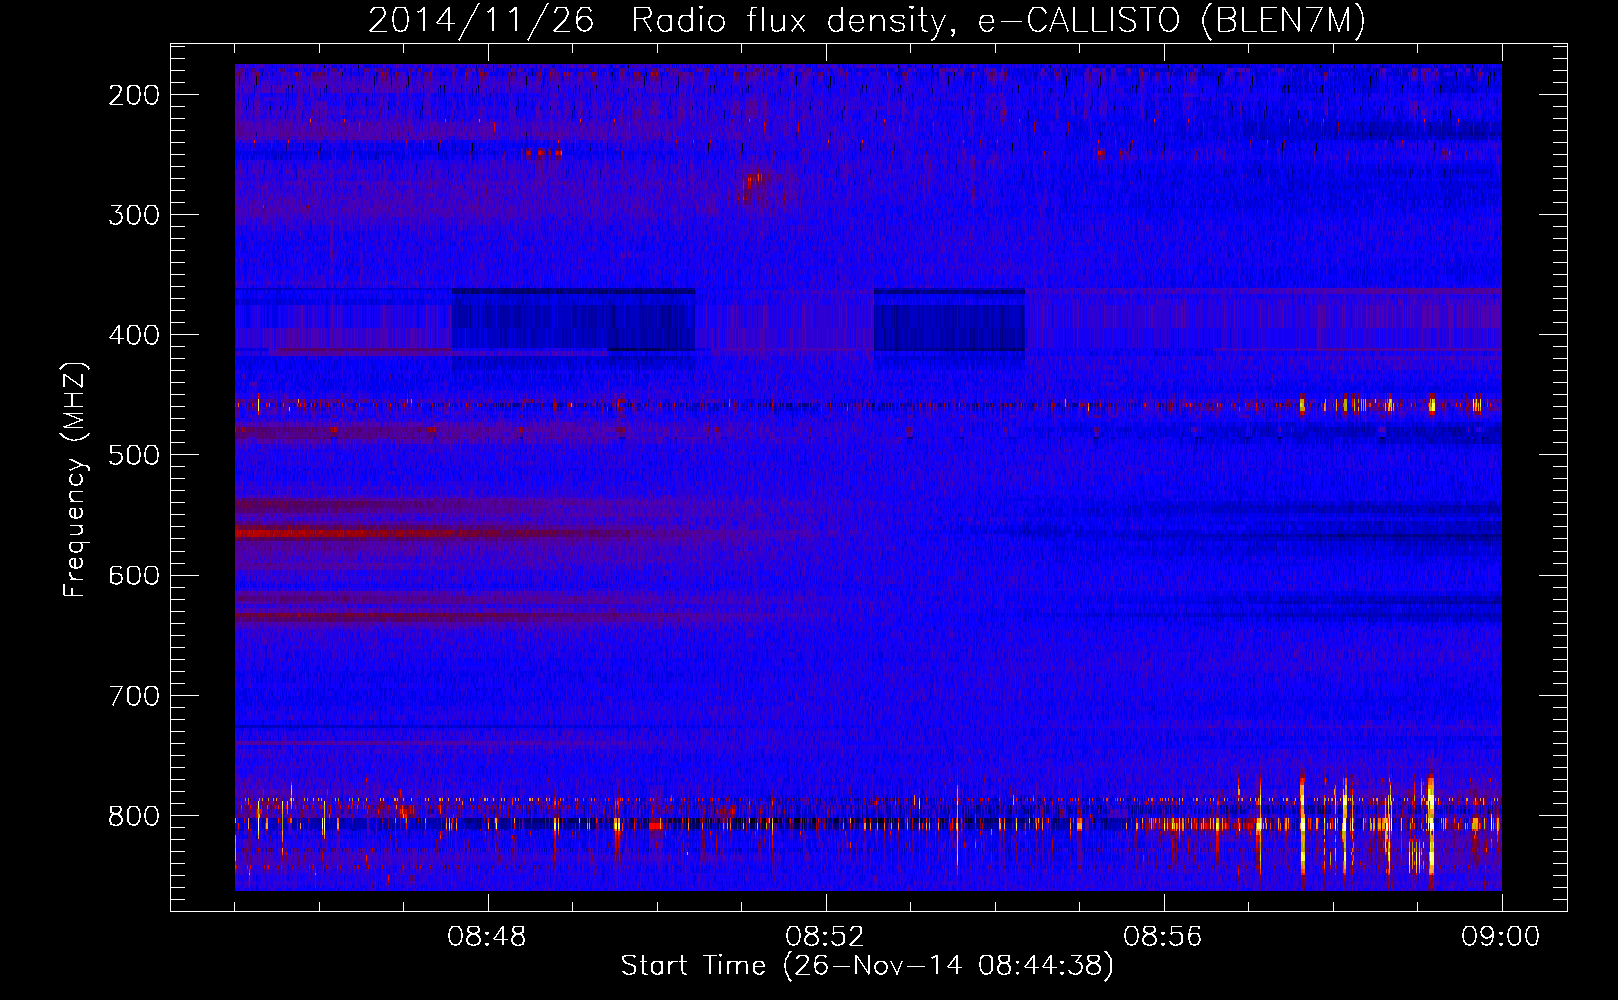Click the 08:52 time tick label
Image resolution: width=1618 pixels, height=1000 pixels.
[825, 937]
